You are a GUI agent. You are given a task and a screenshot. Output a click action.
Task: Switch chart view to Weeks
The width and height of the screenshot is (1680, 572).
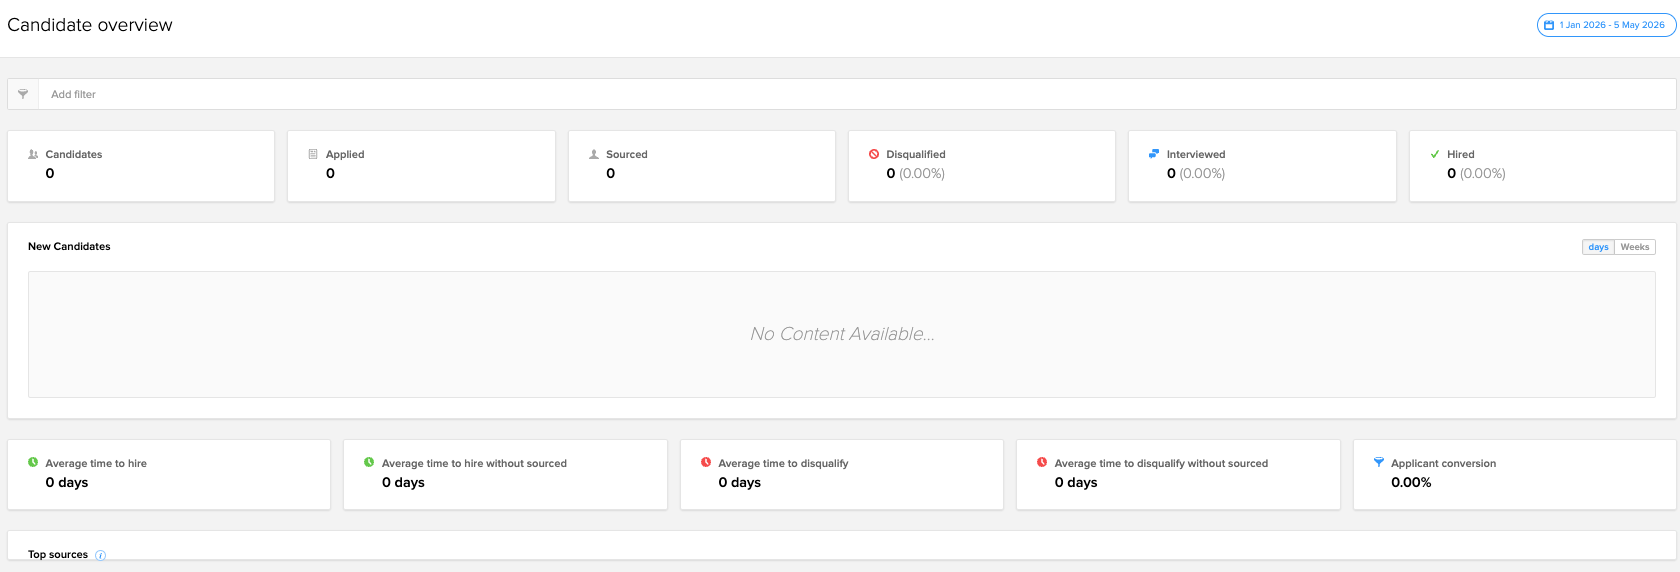pyautogui.click(x=1635, y=247)
